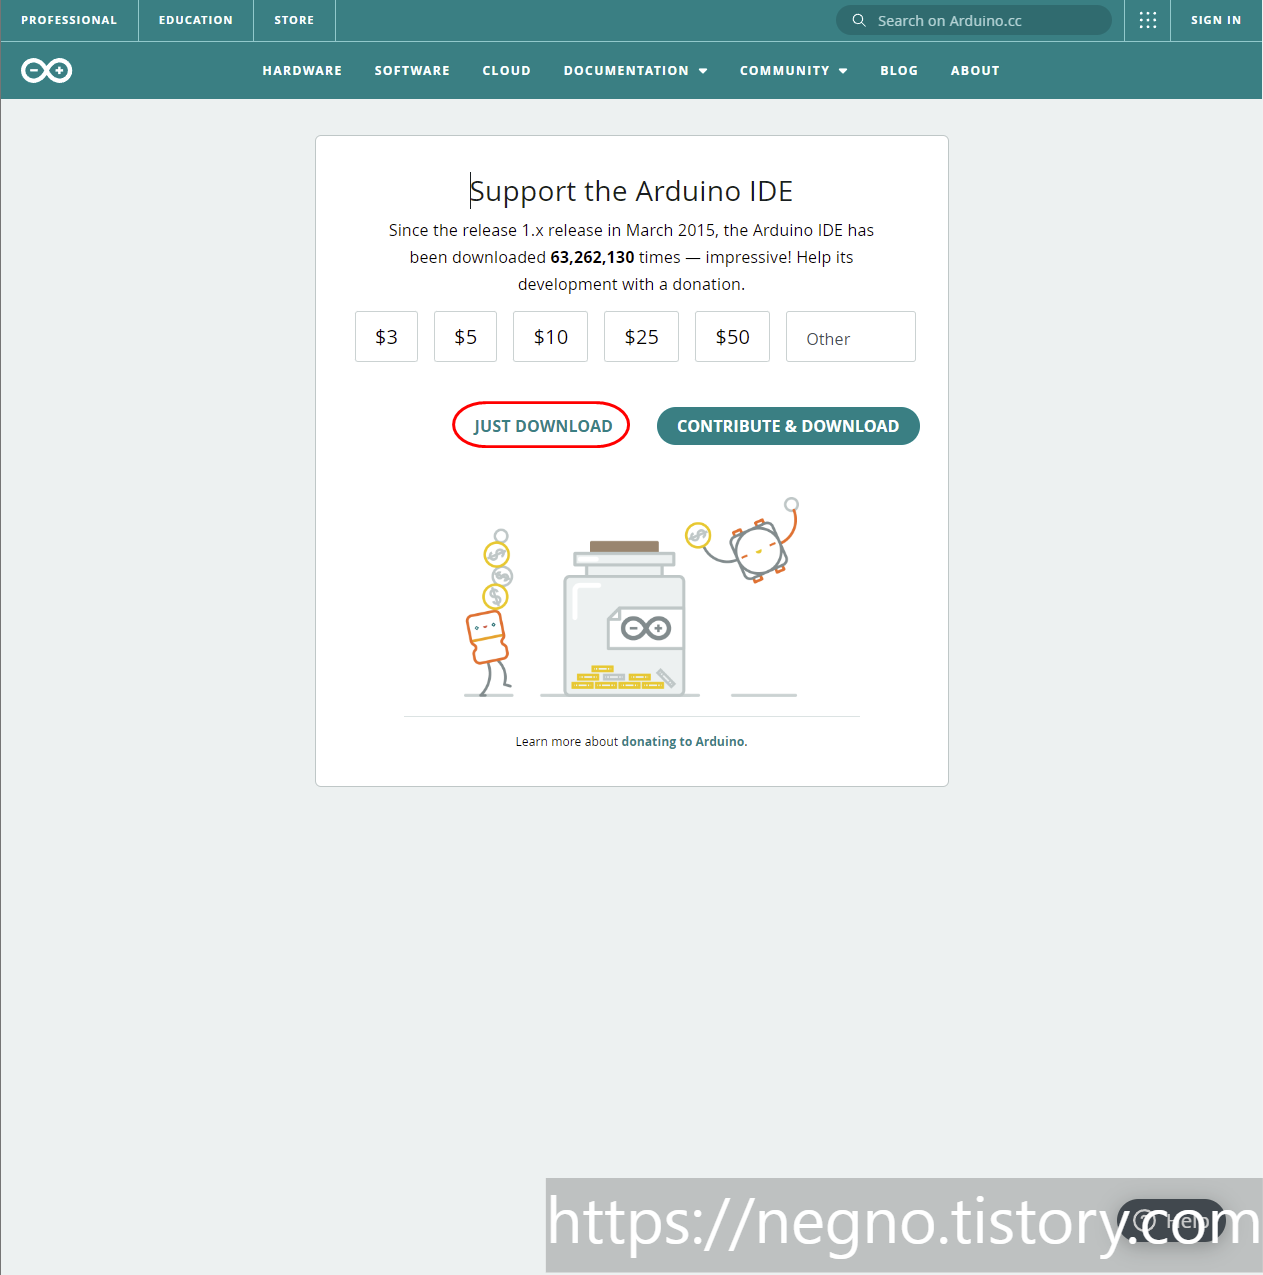Open the donating to Arduino link
Screen dimensions: 1263x1275
point(684,742)
